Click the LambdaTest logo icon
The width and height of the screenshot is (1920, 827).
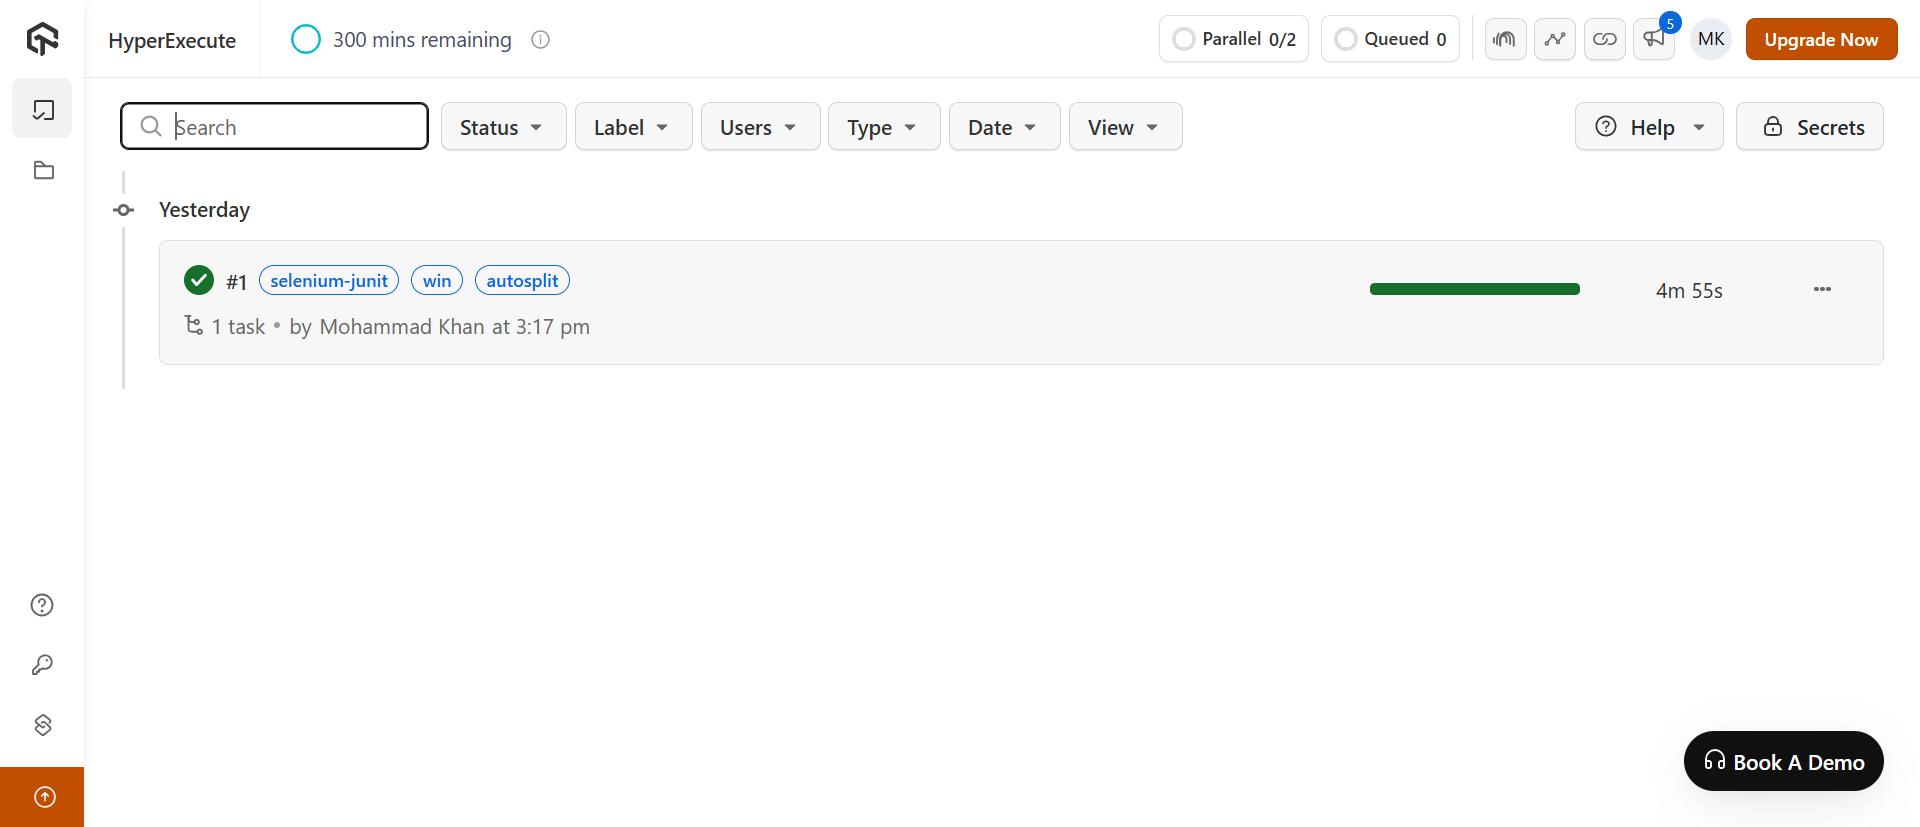pyautogui.click(x=42, y=39)
